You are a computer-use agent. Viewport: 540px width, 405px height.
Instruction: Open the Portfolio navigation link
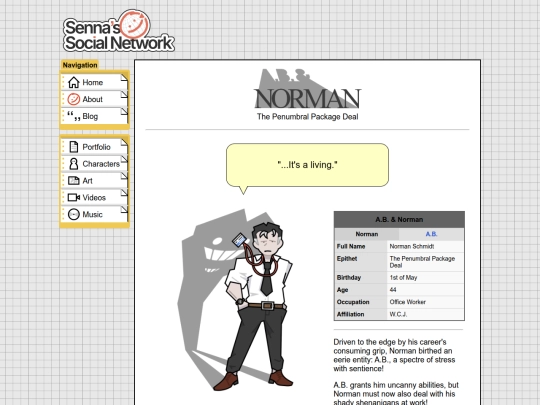click(94, 147)
